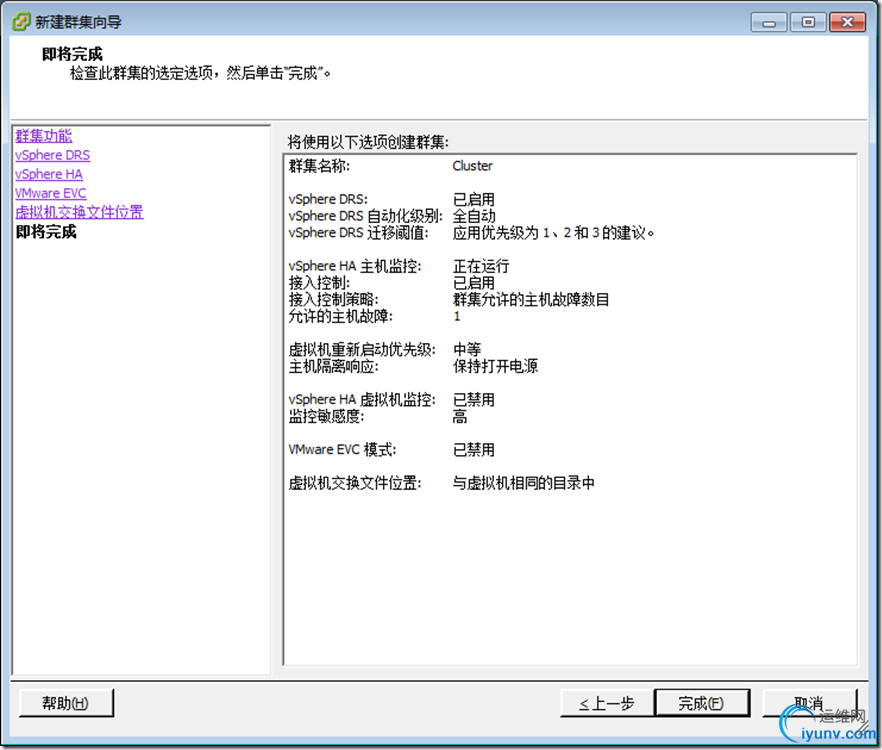Click the ≤上一步 button to go back

pyautogui.click(x=603, y=702)
